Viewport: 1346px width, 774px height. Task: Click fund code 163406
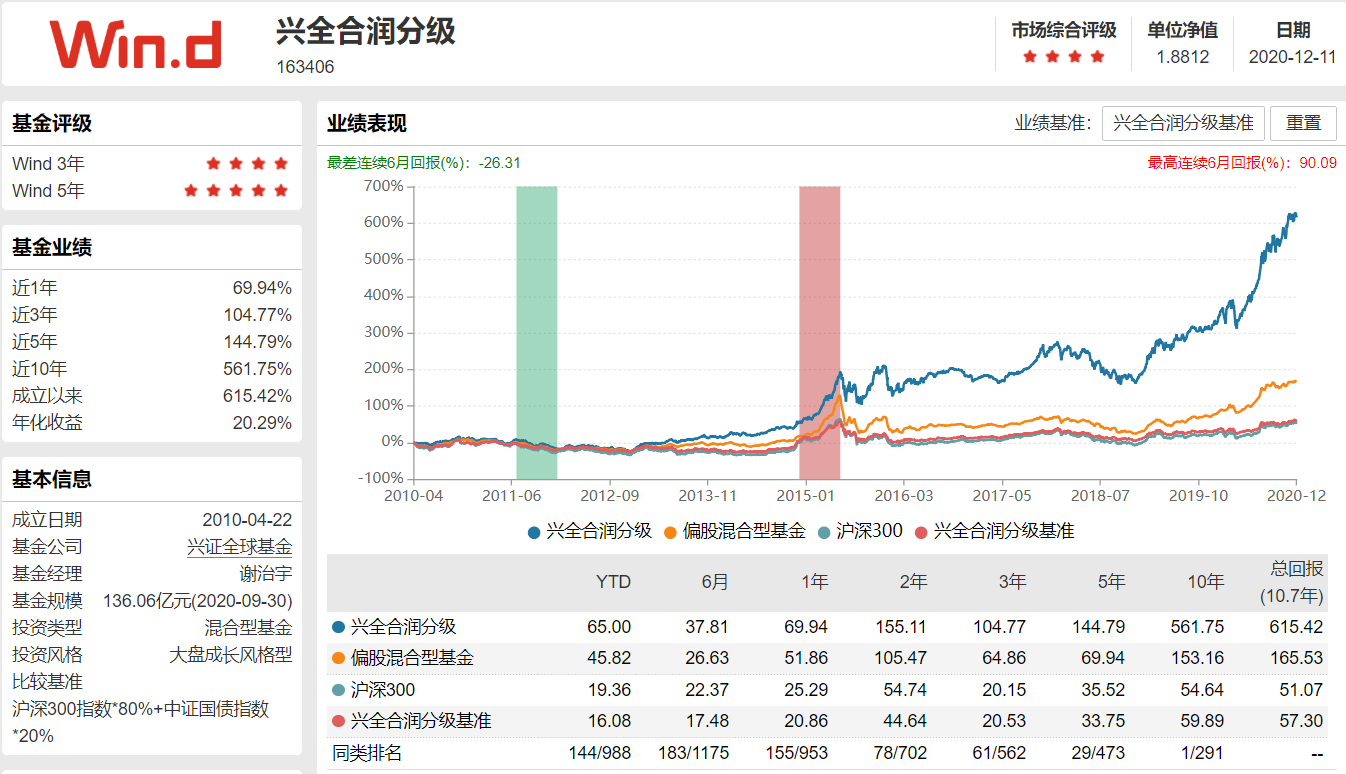[305, 67]
